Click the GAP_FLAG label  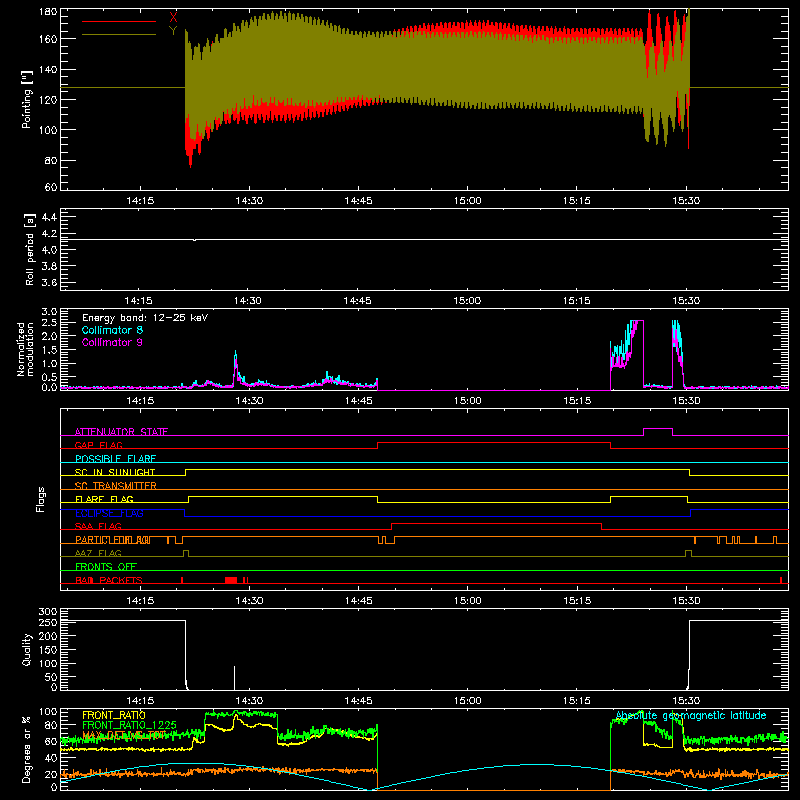coord(98,445)
